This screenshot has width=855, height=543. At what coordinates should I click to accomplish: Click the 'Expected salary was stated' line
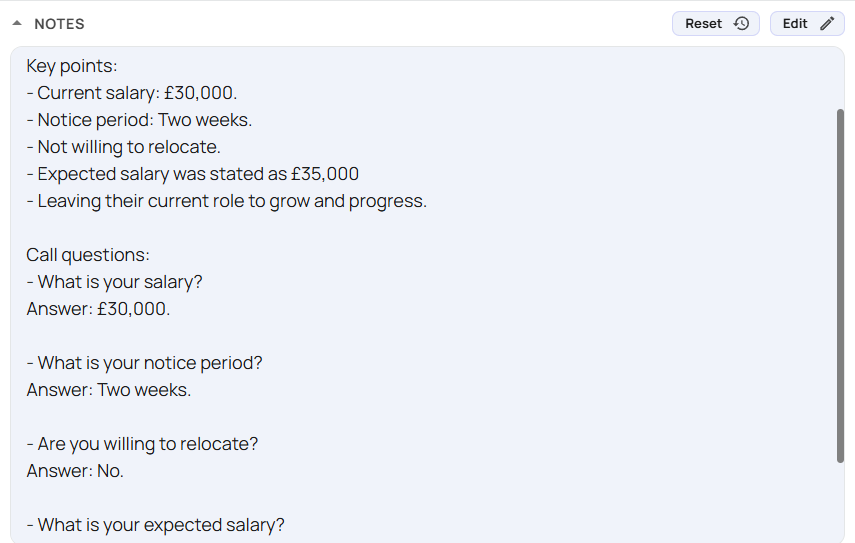[192, 174]
